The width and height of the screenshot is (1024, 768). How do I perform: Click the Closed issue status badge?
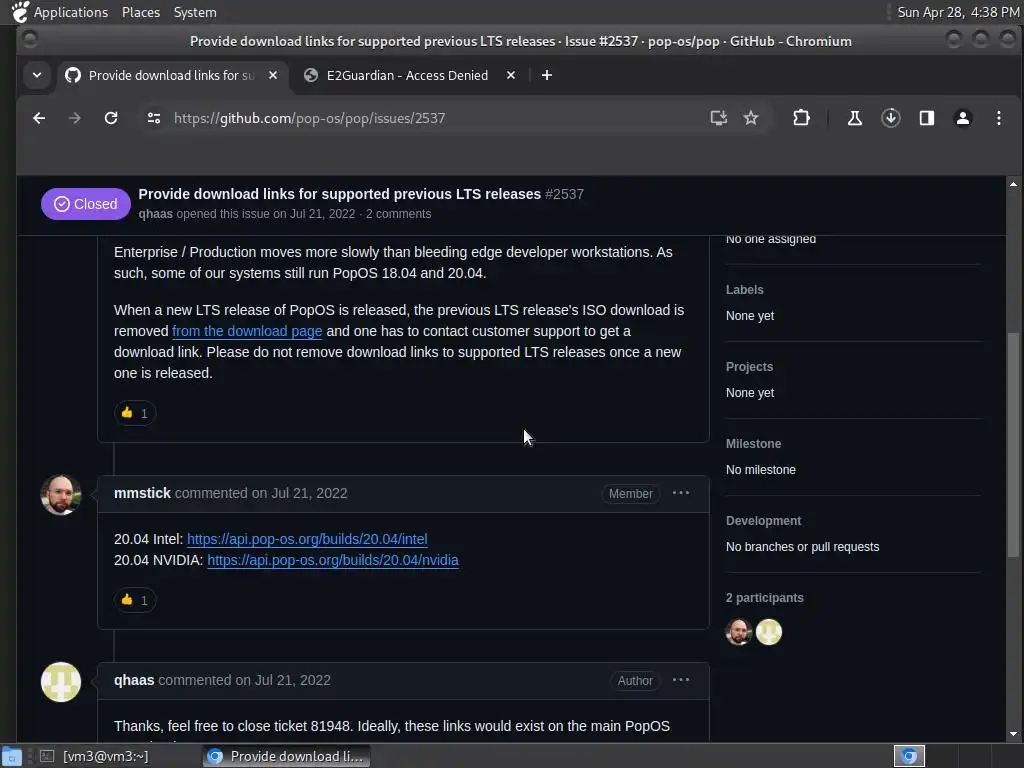coord(86,204)
